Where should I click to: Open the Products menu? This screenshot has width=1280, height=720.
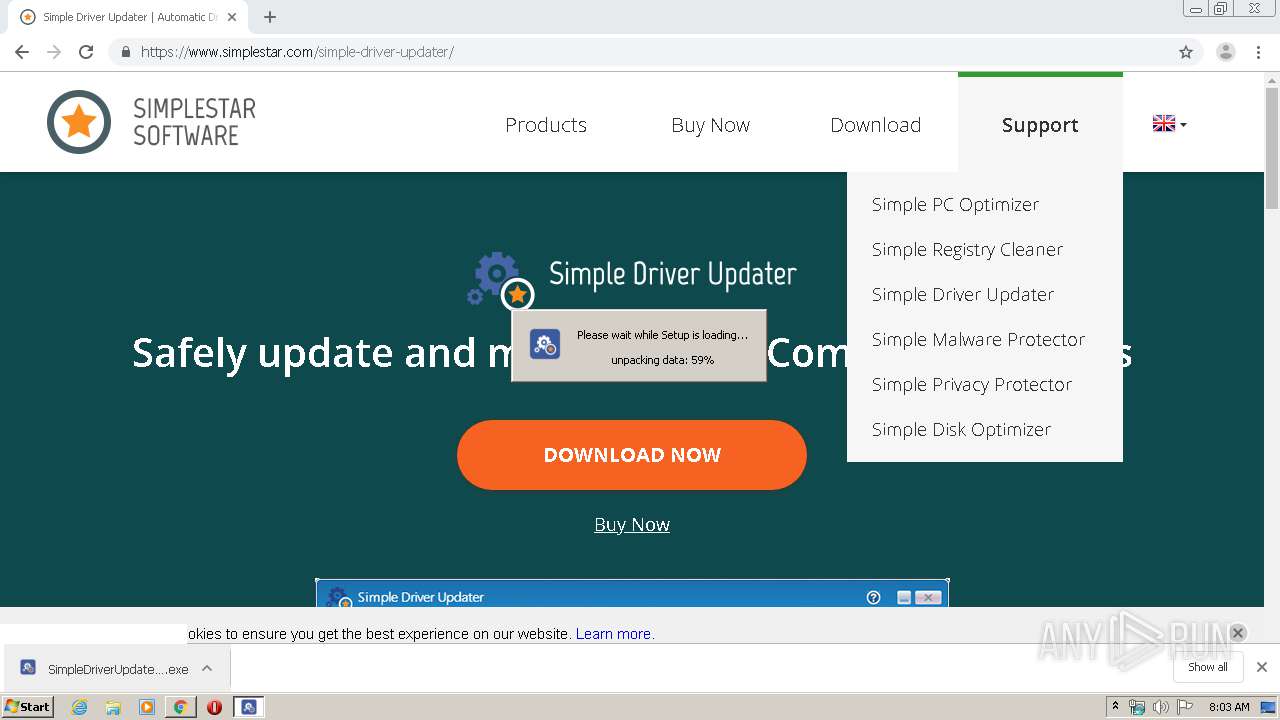(546, 125)
